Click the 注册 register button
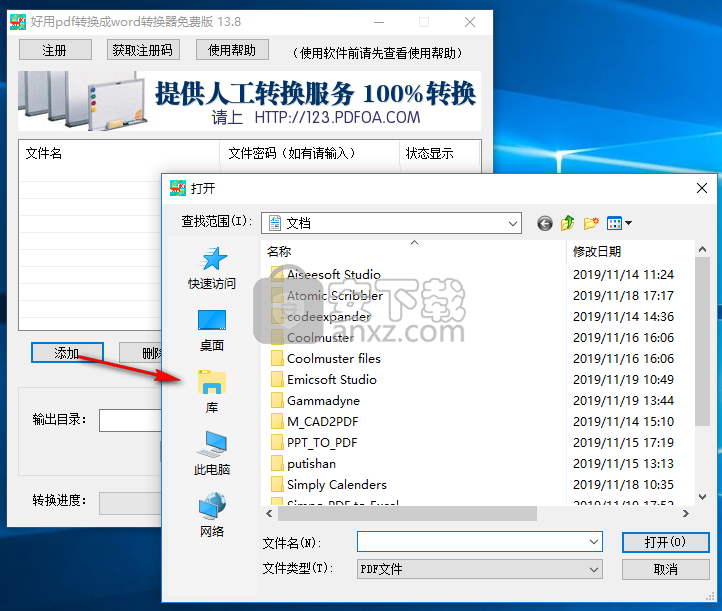The height and width of the screenshot is (611, 722). pyautogui.click(x=55, y=50)
